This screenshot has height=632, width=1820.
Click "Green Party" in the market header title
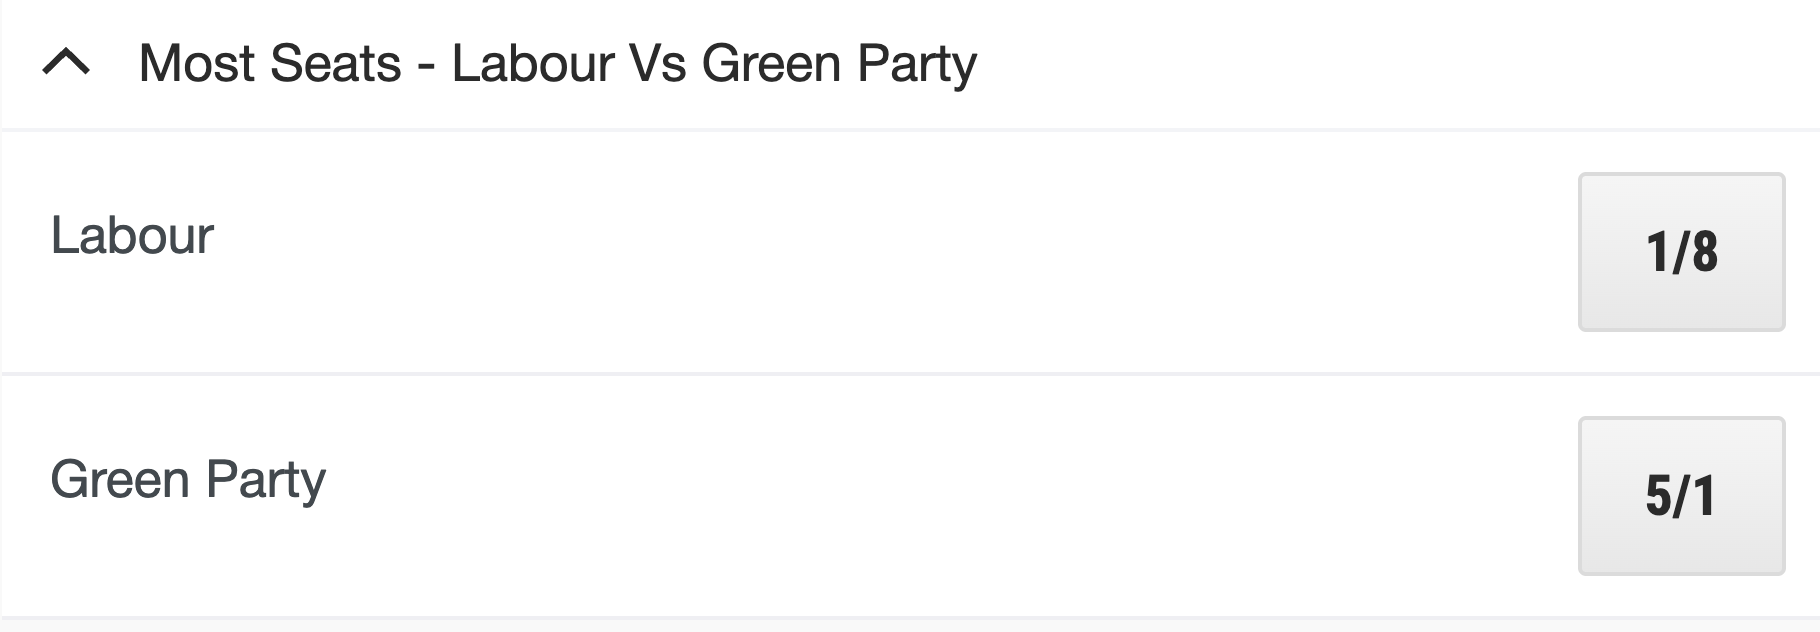click(839, 64)
